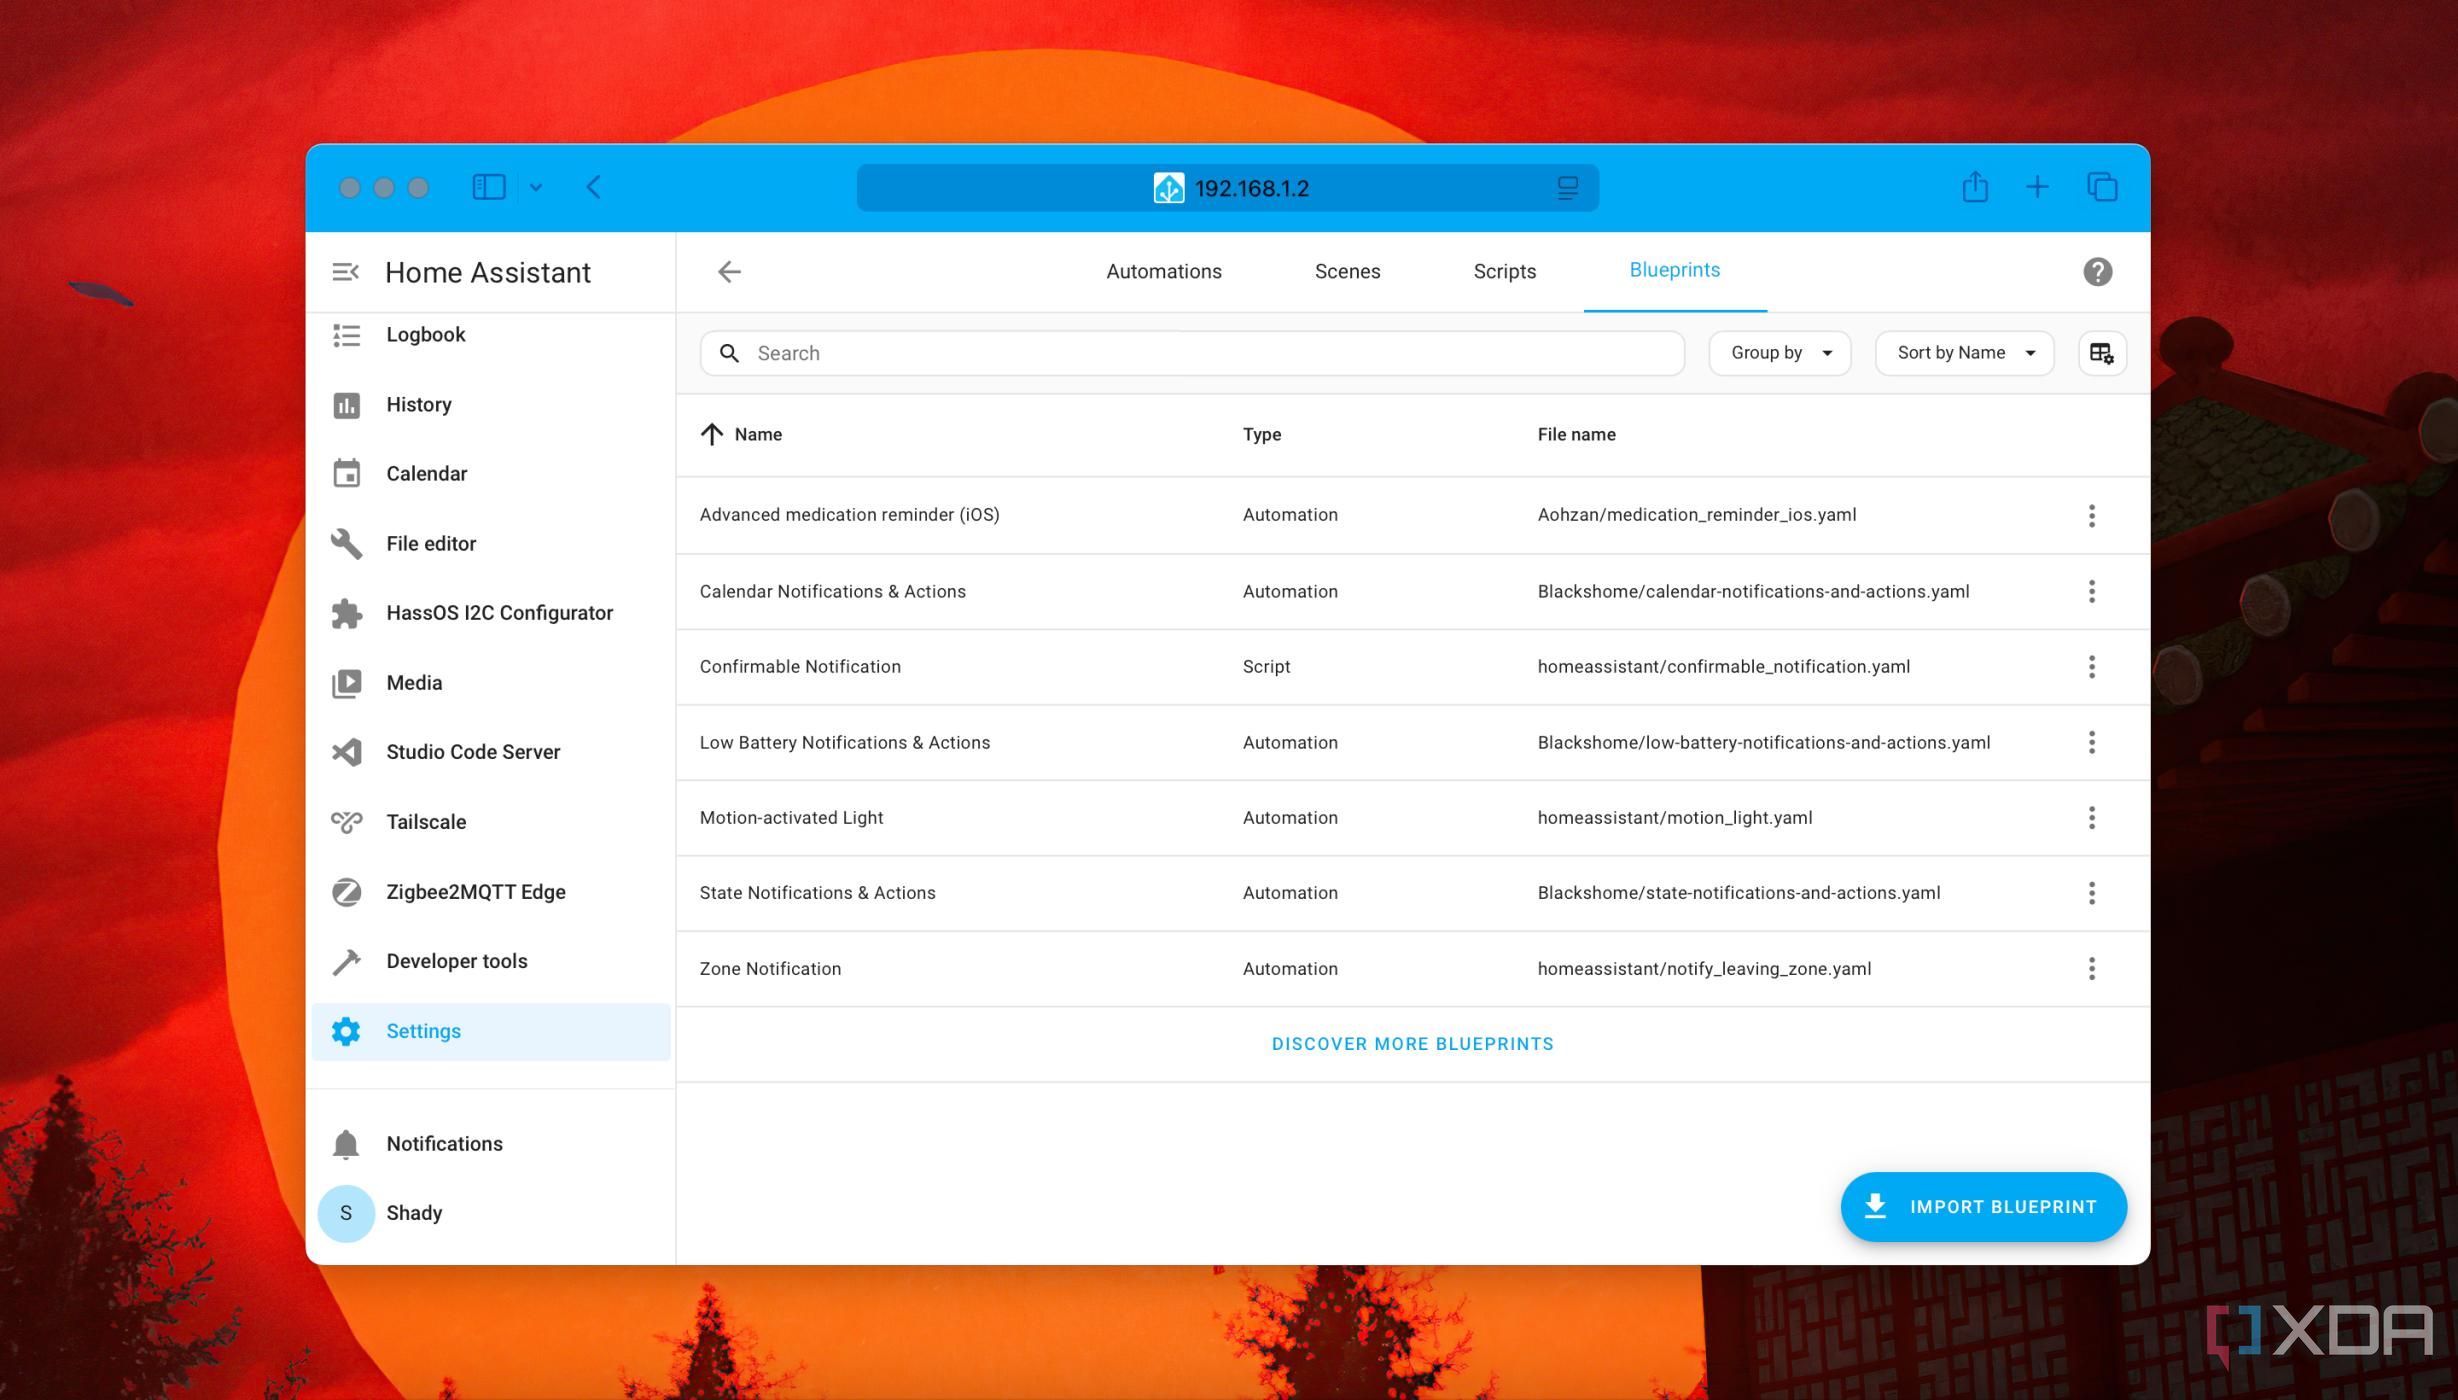Click Discover More Blueprints link
2458x1400 pixels.
tap(1412, 1044)
